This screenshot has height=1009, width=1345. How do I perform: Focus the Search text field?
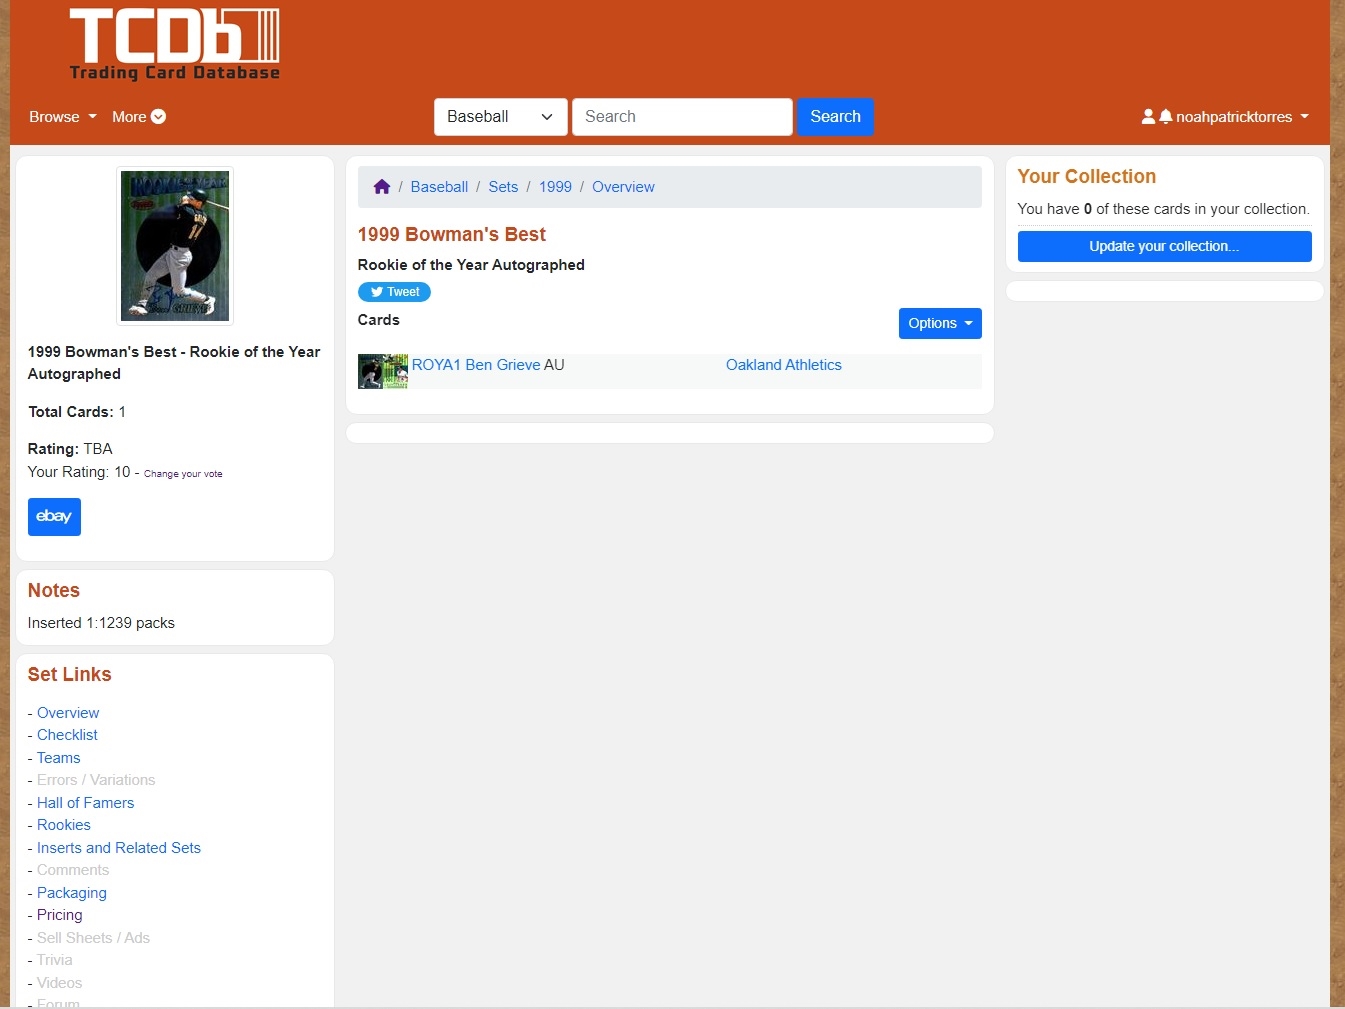tap(682, 117)
